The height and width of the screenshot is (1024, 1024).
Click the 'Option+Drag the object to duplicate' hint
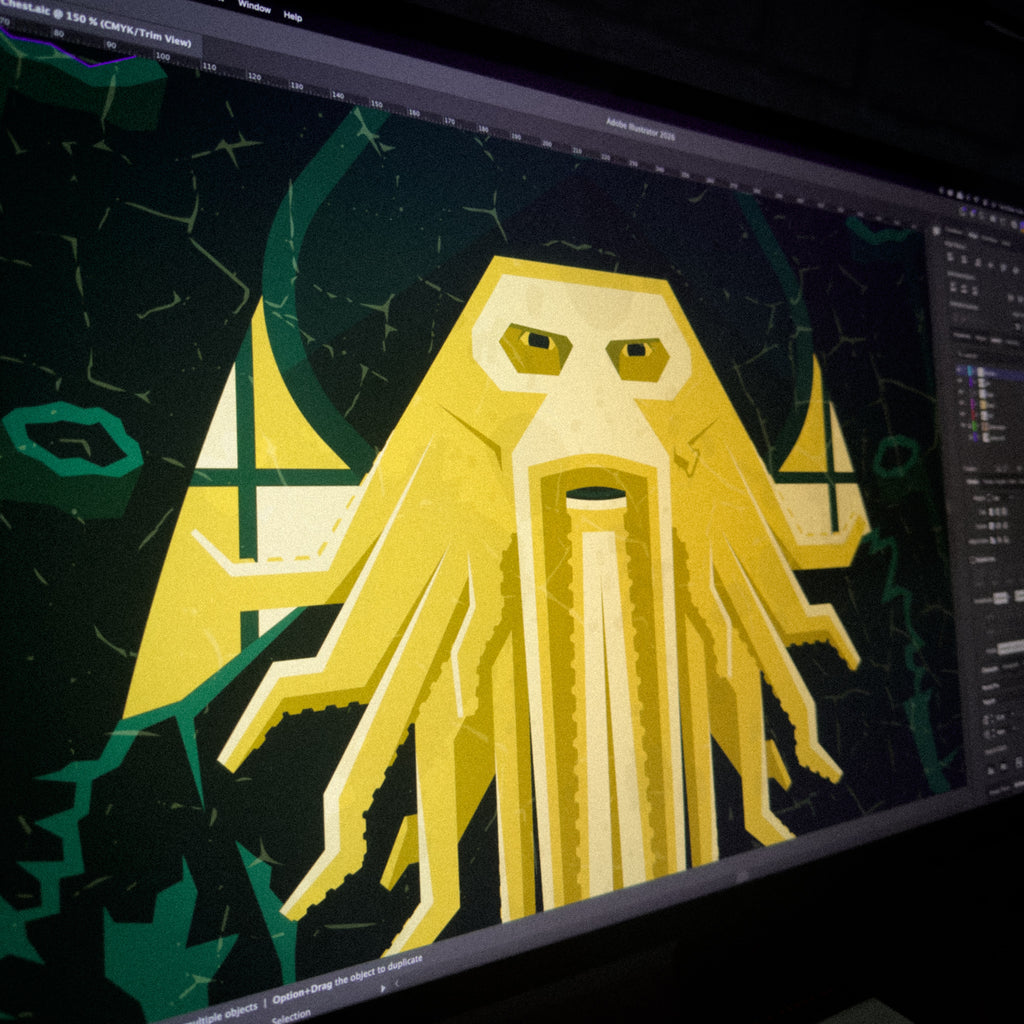(x=347, y=981)
